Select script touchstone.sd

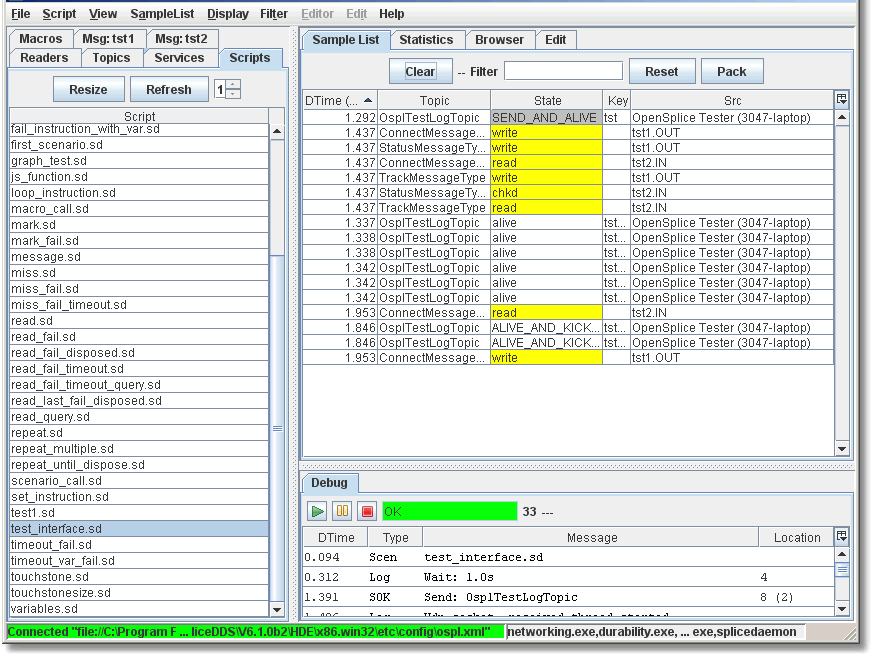pos(139,577)
